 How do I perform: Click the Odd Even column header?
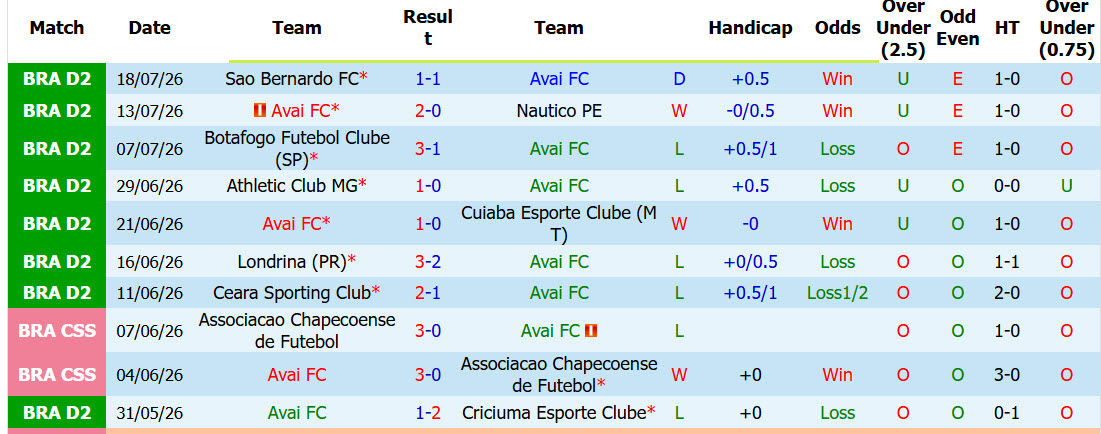click(x=958, y=28)
